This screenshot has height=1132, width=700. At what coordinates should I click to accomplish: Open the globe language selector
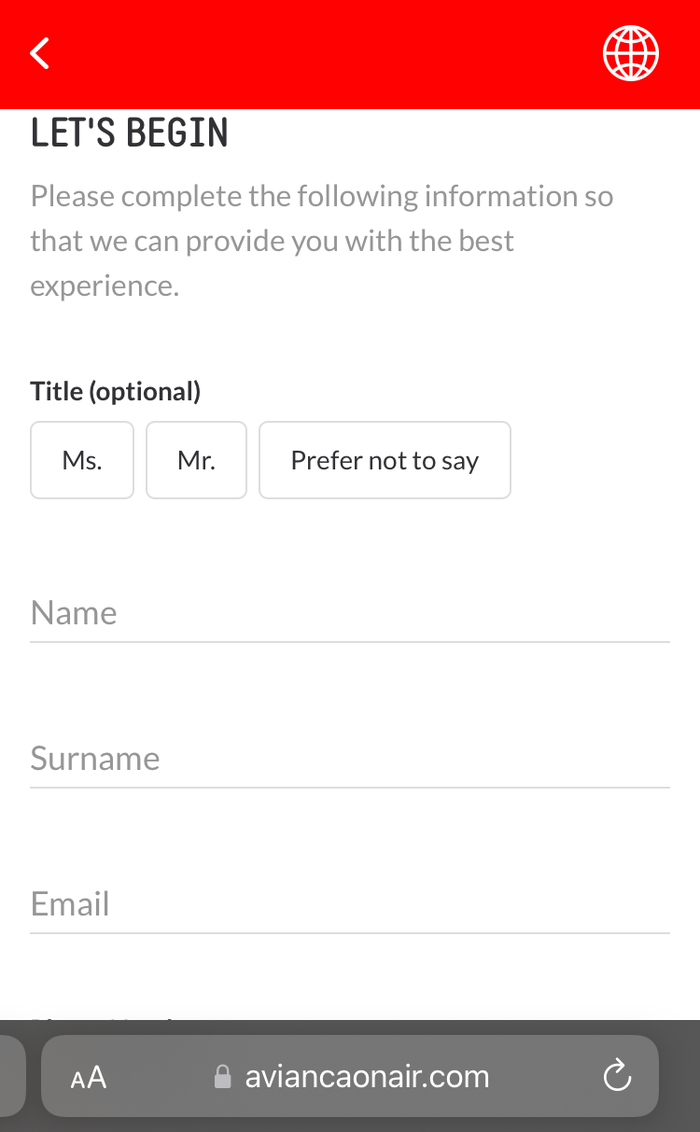point(631,53)
